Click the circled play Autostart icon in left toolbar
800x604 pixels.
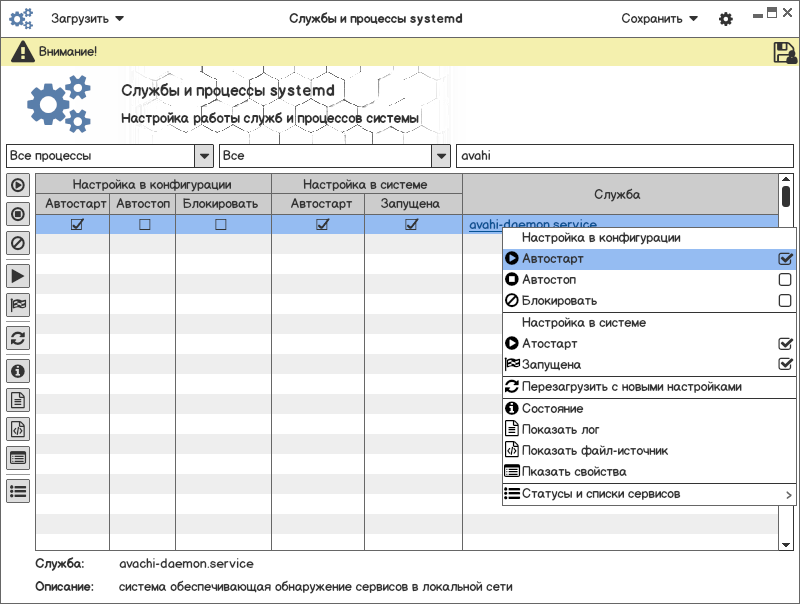[18, 185]
